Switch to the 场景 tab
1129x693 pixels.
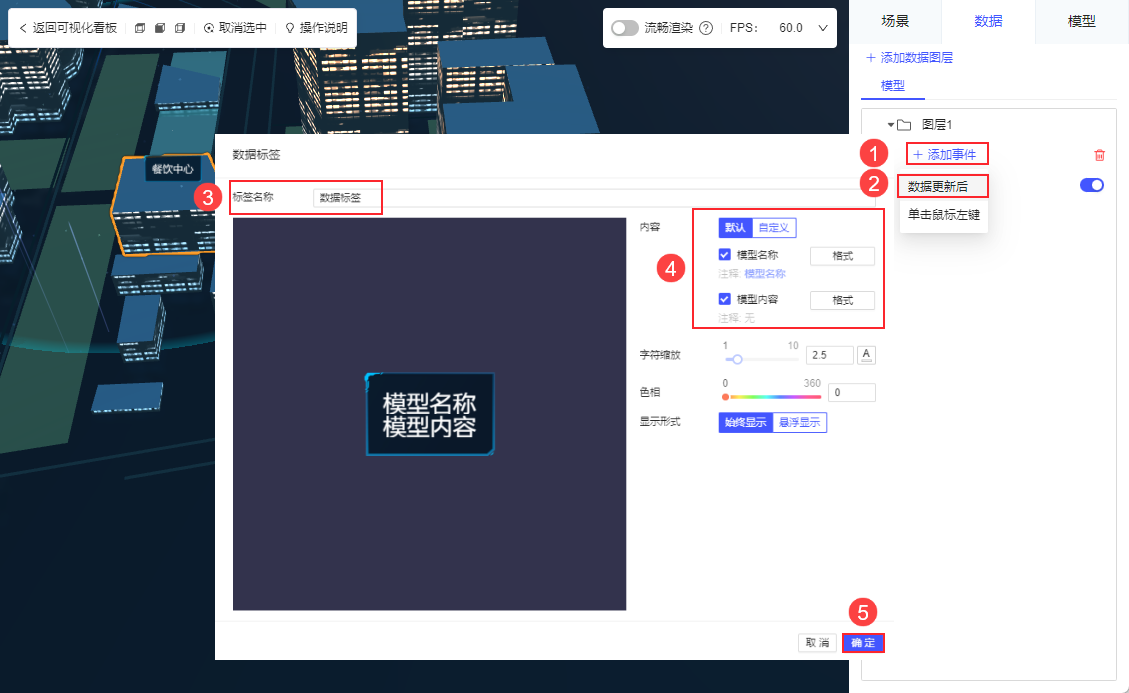[895, 22]
